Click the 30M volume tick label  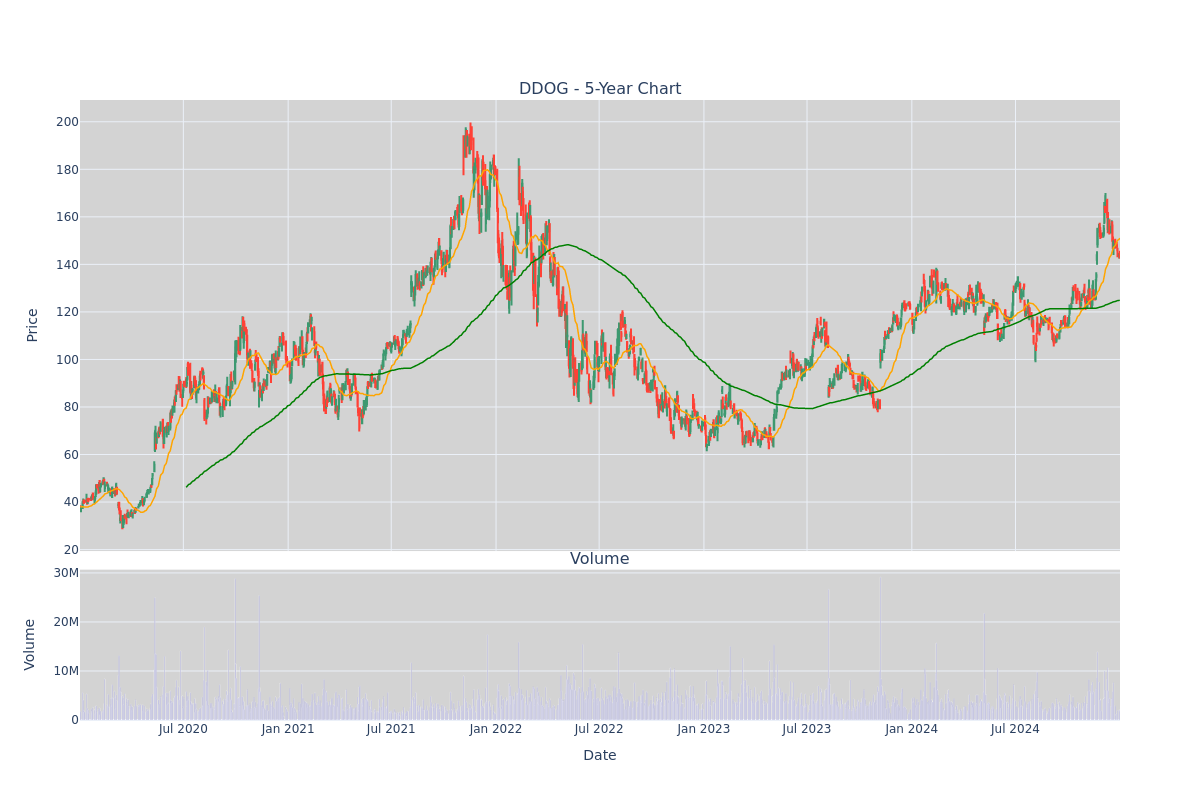click(66, 573)
